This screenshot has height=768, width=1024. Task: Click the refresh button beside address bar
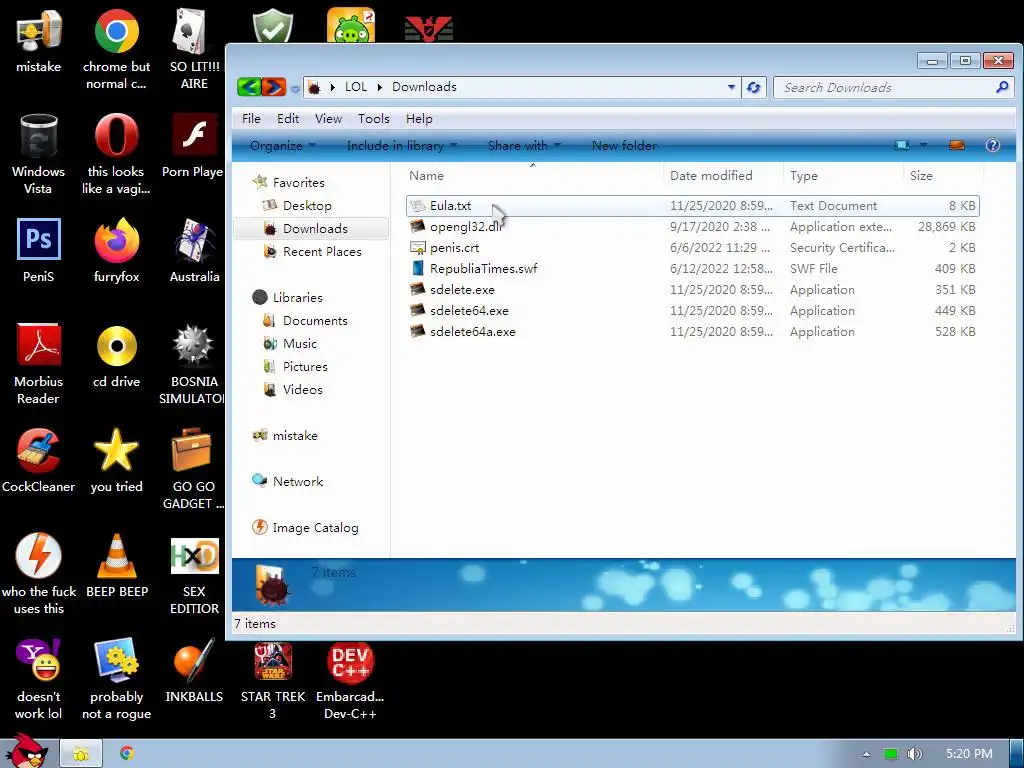754,87
